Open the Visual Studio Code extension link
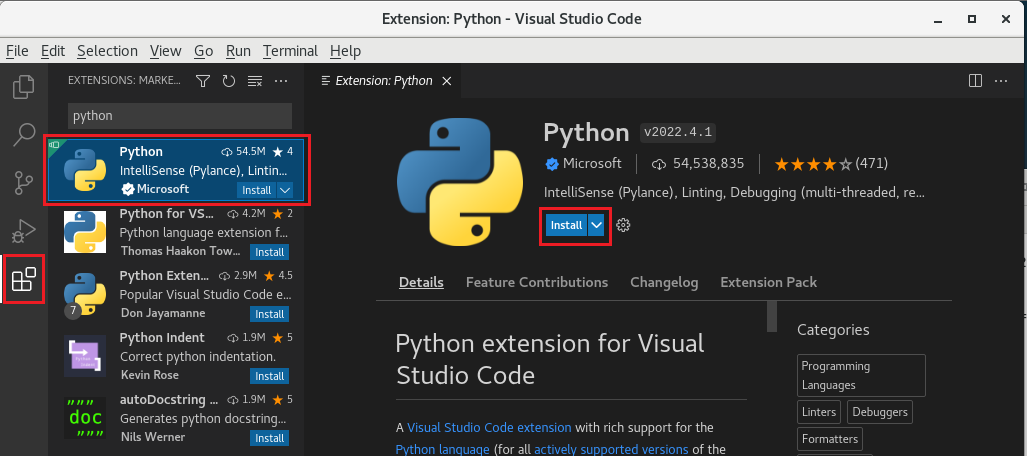 489,427
